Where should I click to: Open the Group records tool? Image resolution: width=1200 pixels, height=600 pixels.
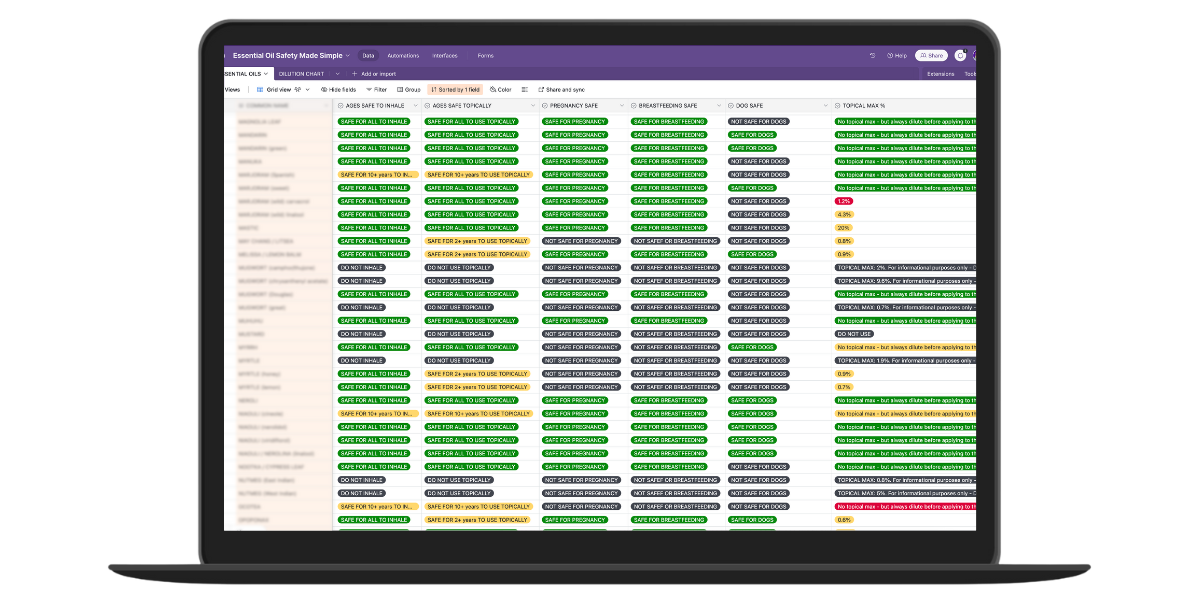click(x=408, y=89)
